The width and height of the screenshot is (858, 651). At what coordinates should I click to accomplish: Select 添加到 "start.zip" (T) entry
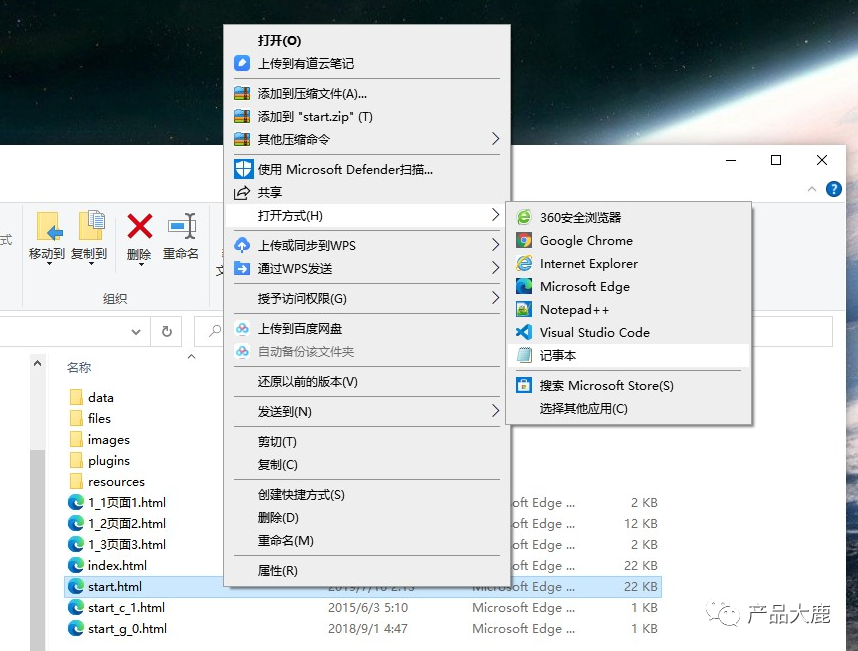[315, 117]
